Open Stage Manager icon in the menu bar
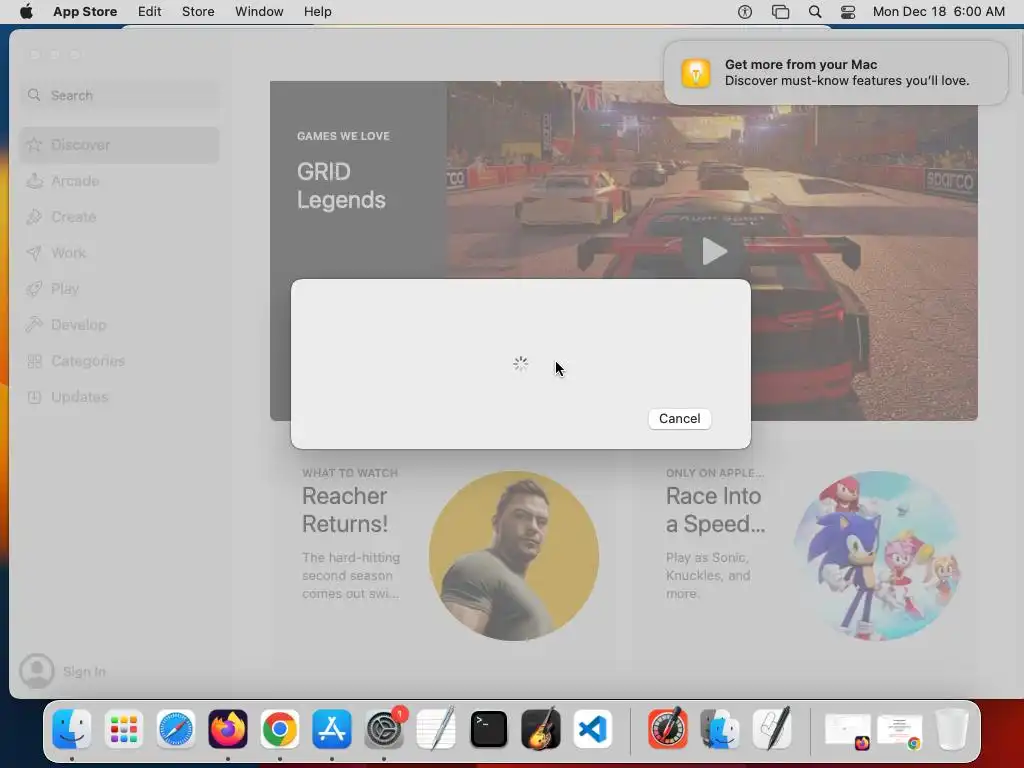Viewport: 1024px width, 768px height. pyautogui.click(x=780, y=12)
